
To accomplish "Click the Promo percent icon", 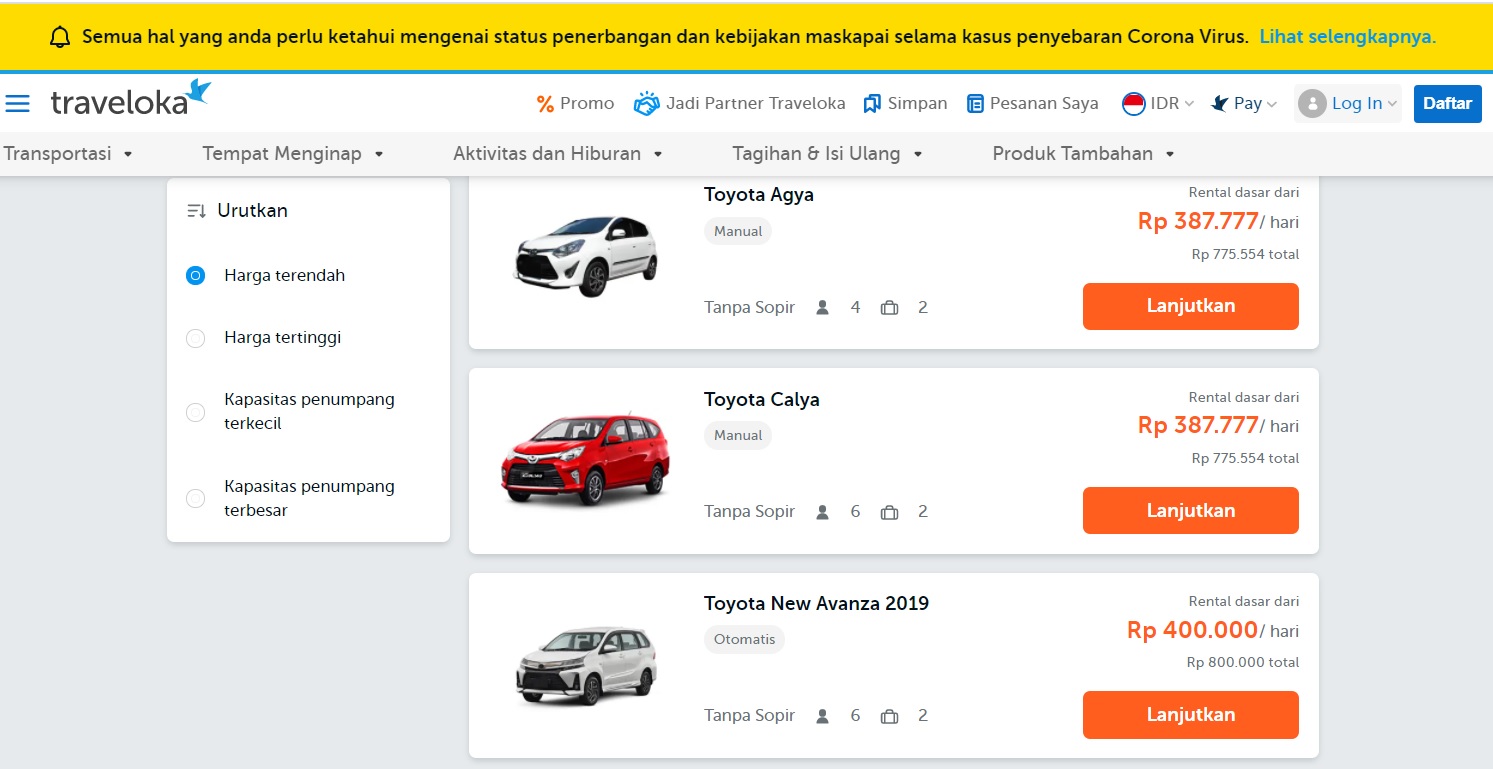I will (x=545, y=104).
